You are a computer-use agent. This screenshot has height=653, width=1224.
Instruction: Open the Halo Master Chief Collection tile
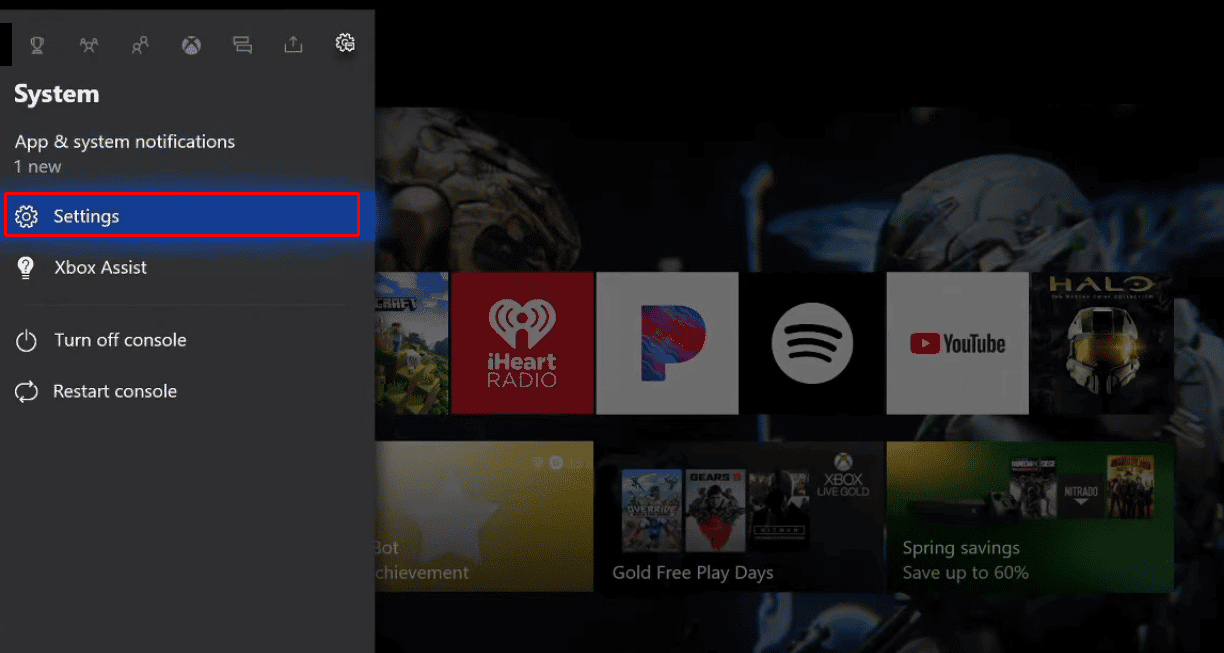point(1101,343)
